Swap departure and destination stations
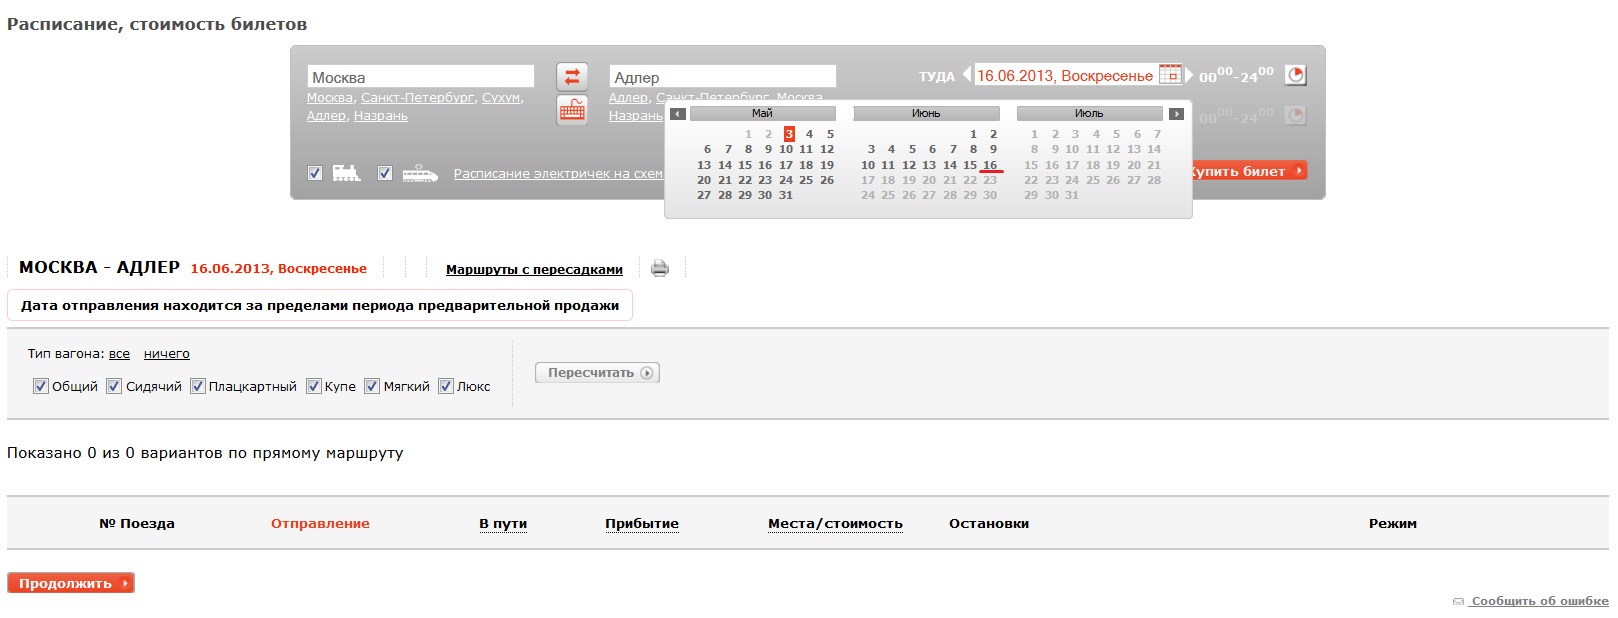The image size is (1618, 618). coord(572,77)
